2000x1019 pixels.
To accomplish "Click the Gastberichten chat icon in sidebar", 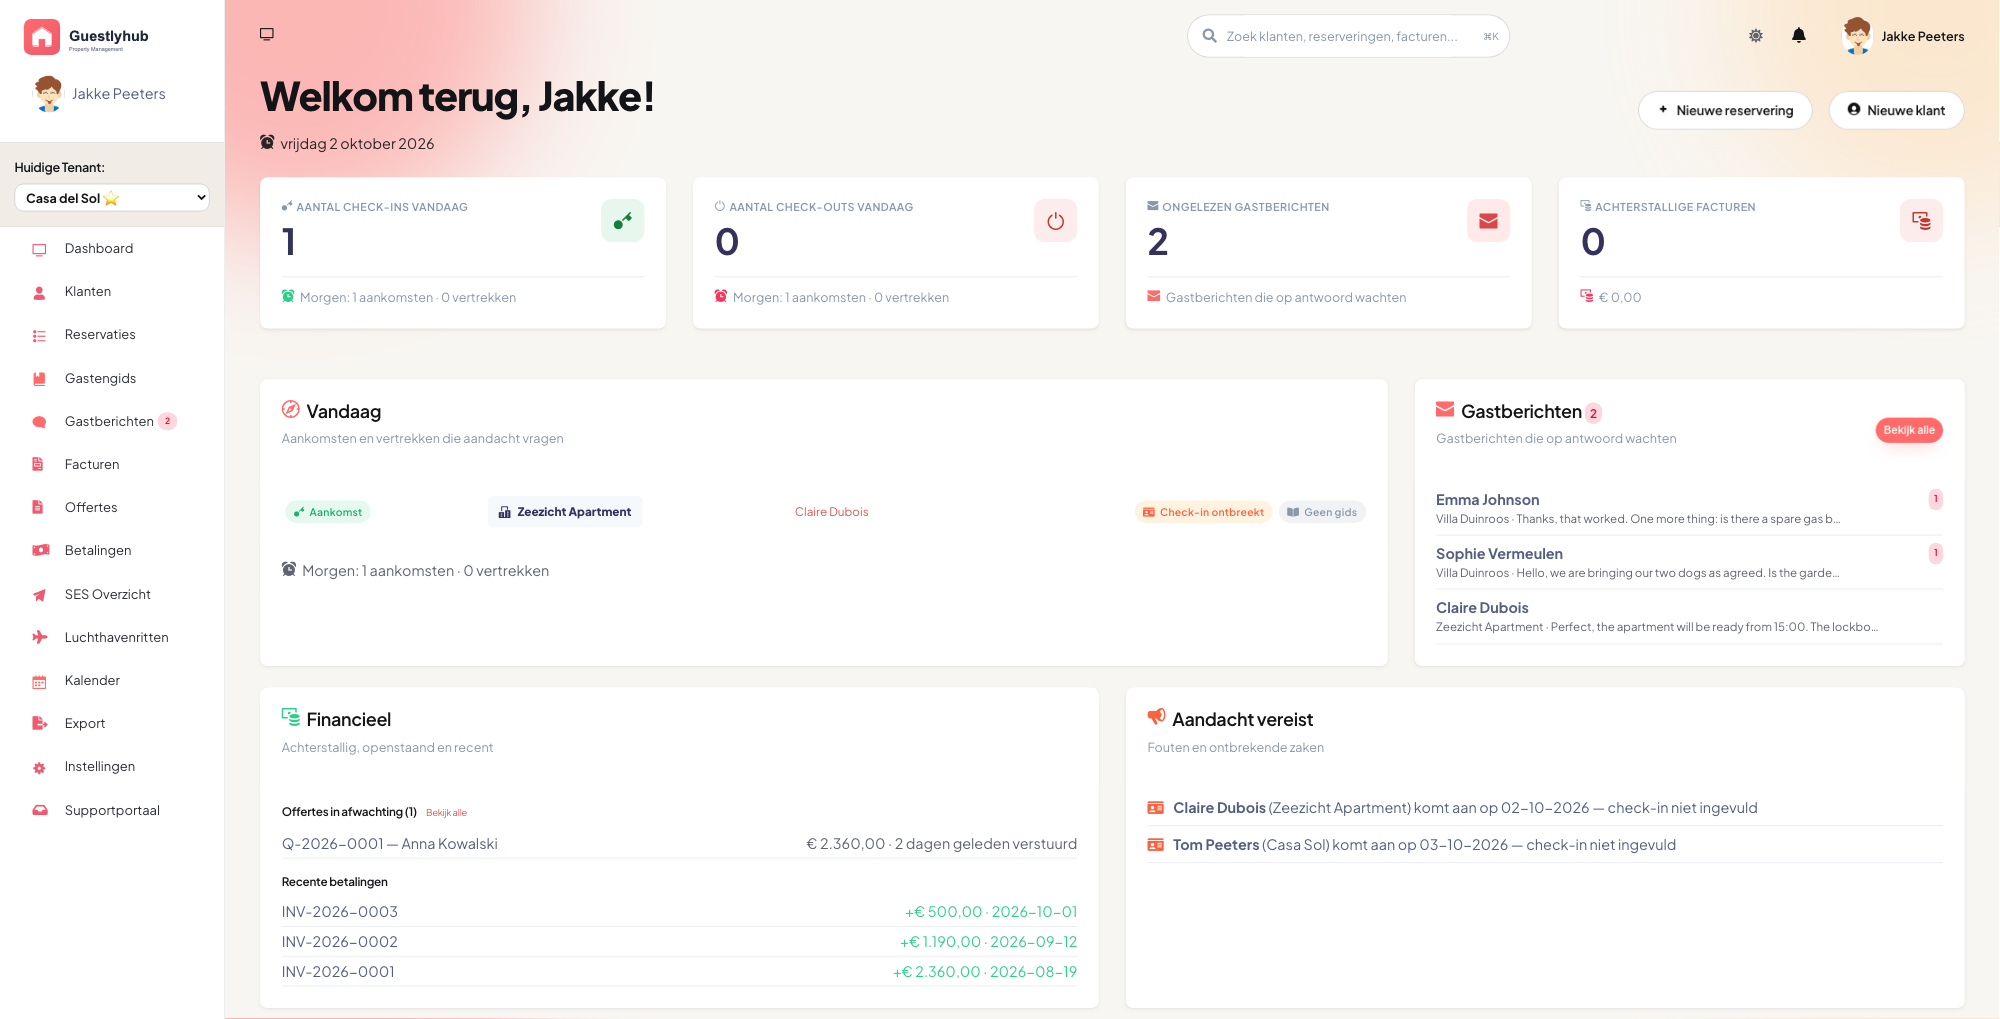I will (x=40, y=422).
